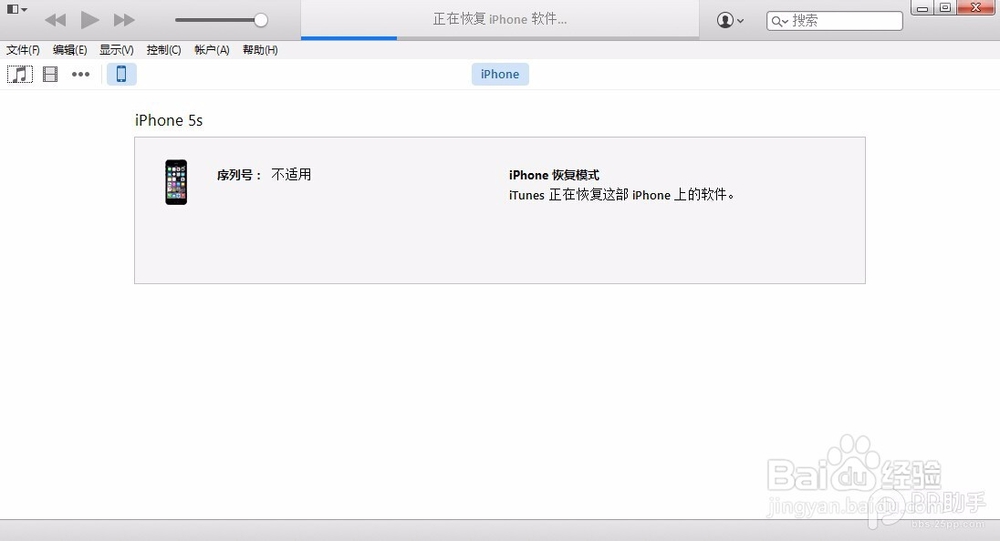Show more media types with ellipsis
Viewport: 1000px width, 541px height.
[80, 75]
